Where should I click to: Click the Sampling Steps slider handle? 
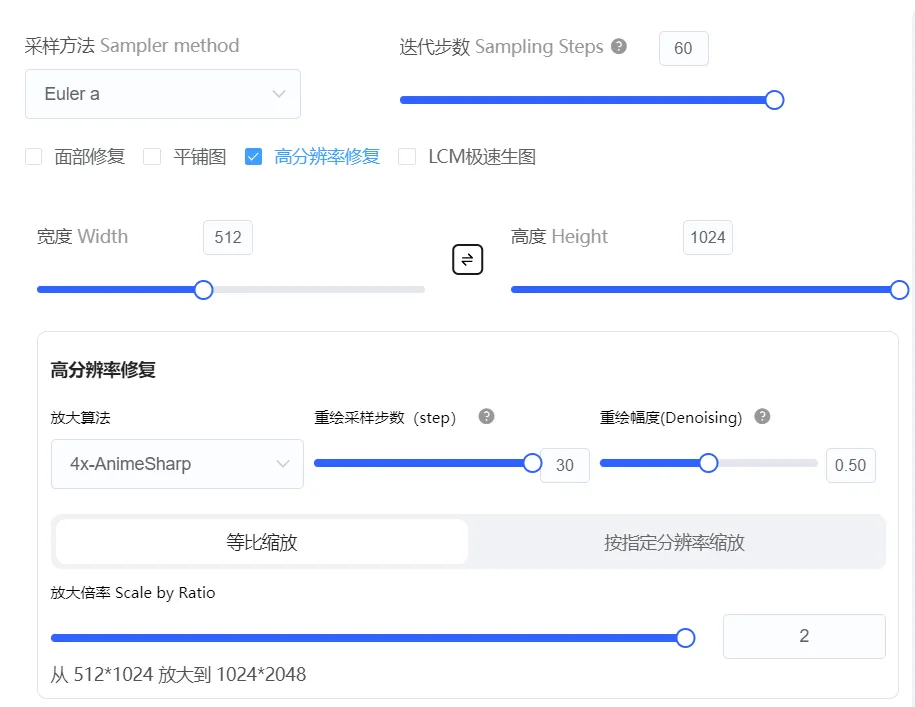coord(774,100)
